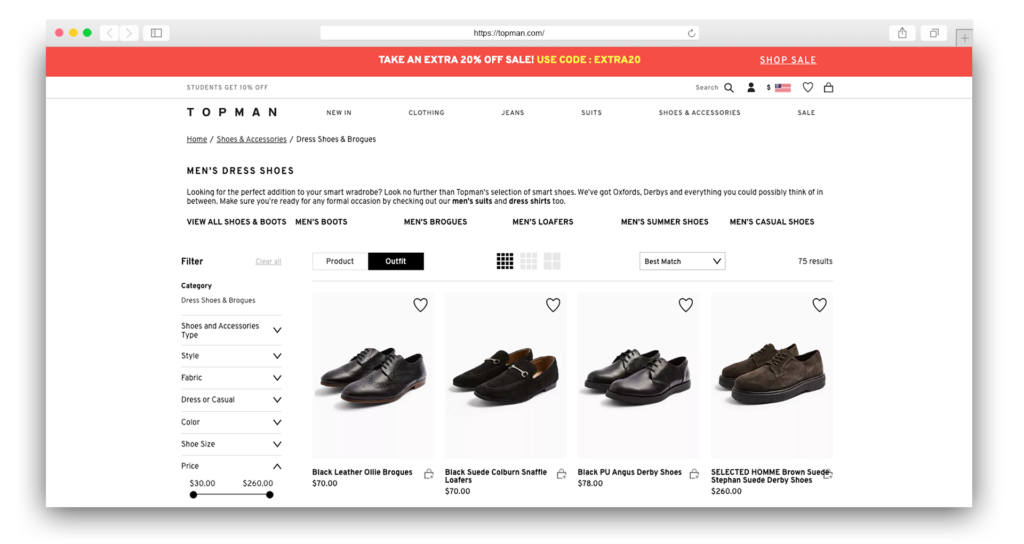Open the Jeans menu
1024x544 pixels.
(x=513, y=113)
